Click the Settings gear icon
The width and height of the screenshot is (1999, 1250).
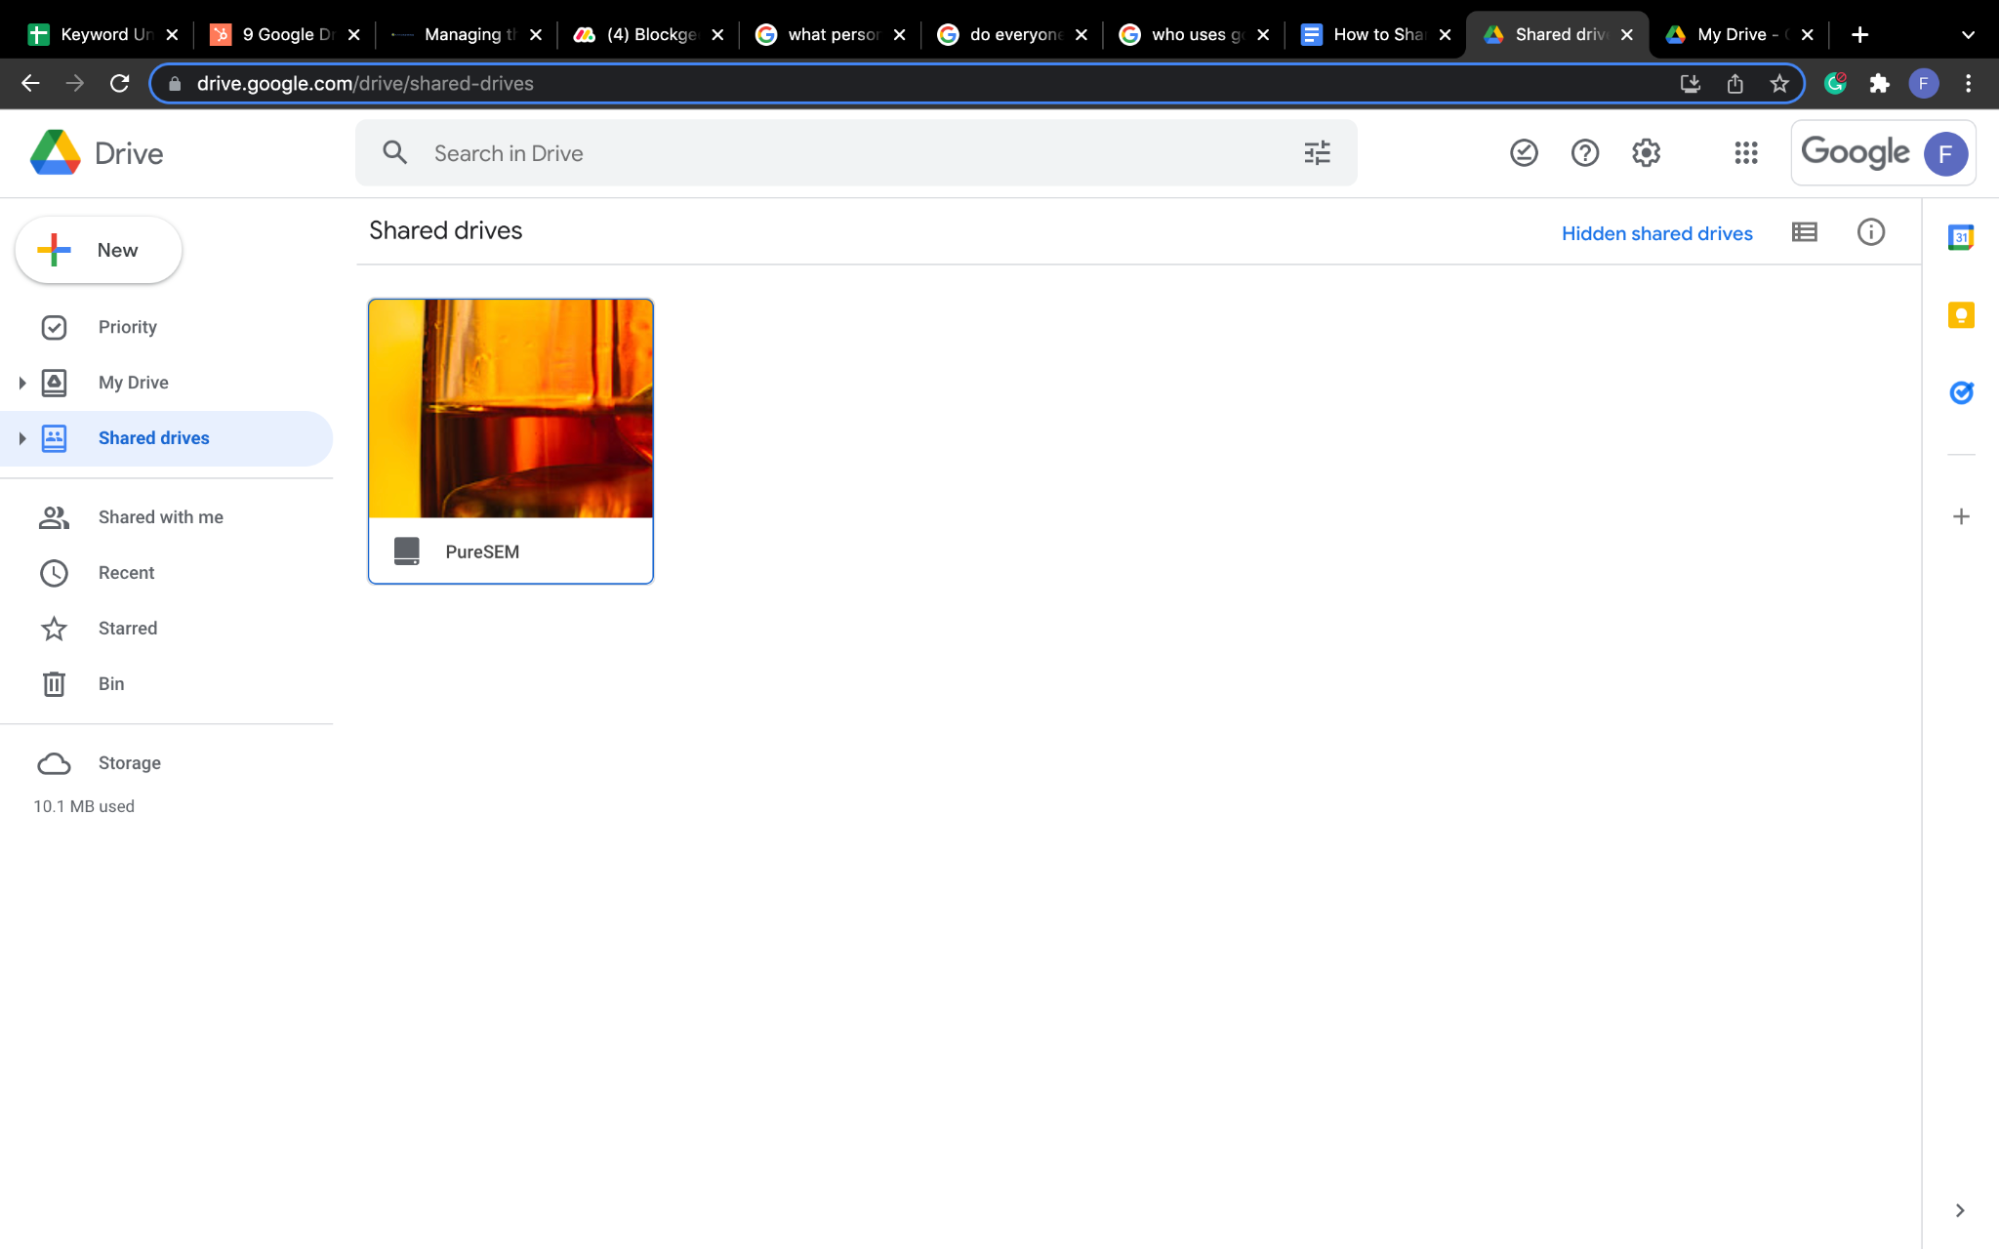[1646, 153]
